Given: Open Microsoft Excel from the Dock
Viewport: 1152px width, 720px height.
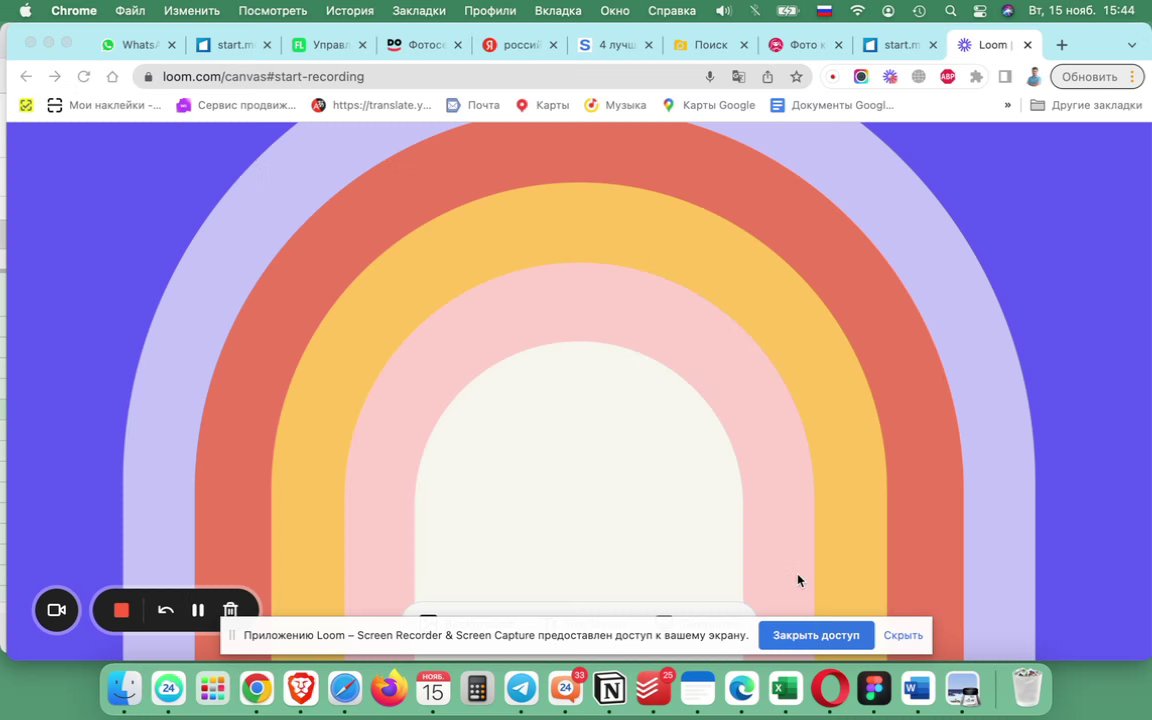Looking at the screenshot, I should [x=785, y=688].
